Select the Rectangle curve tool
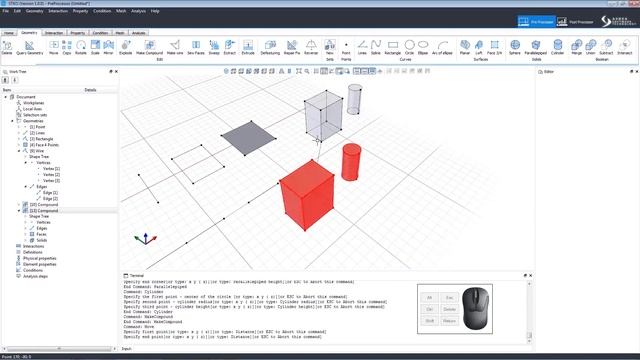 [393, 47]
